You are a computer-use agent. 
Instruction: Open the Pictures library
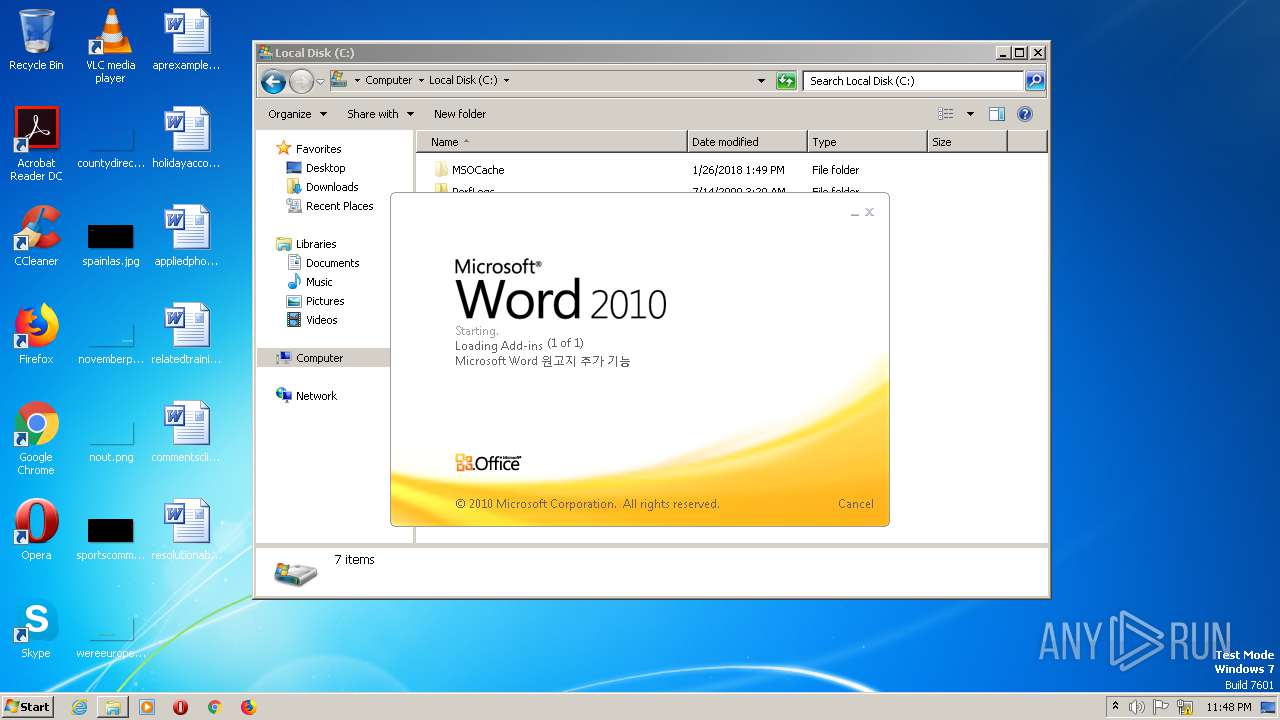tap(316, 301)
